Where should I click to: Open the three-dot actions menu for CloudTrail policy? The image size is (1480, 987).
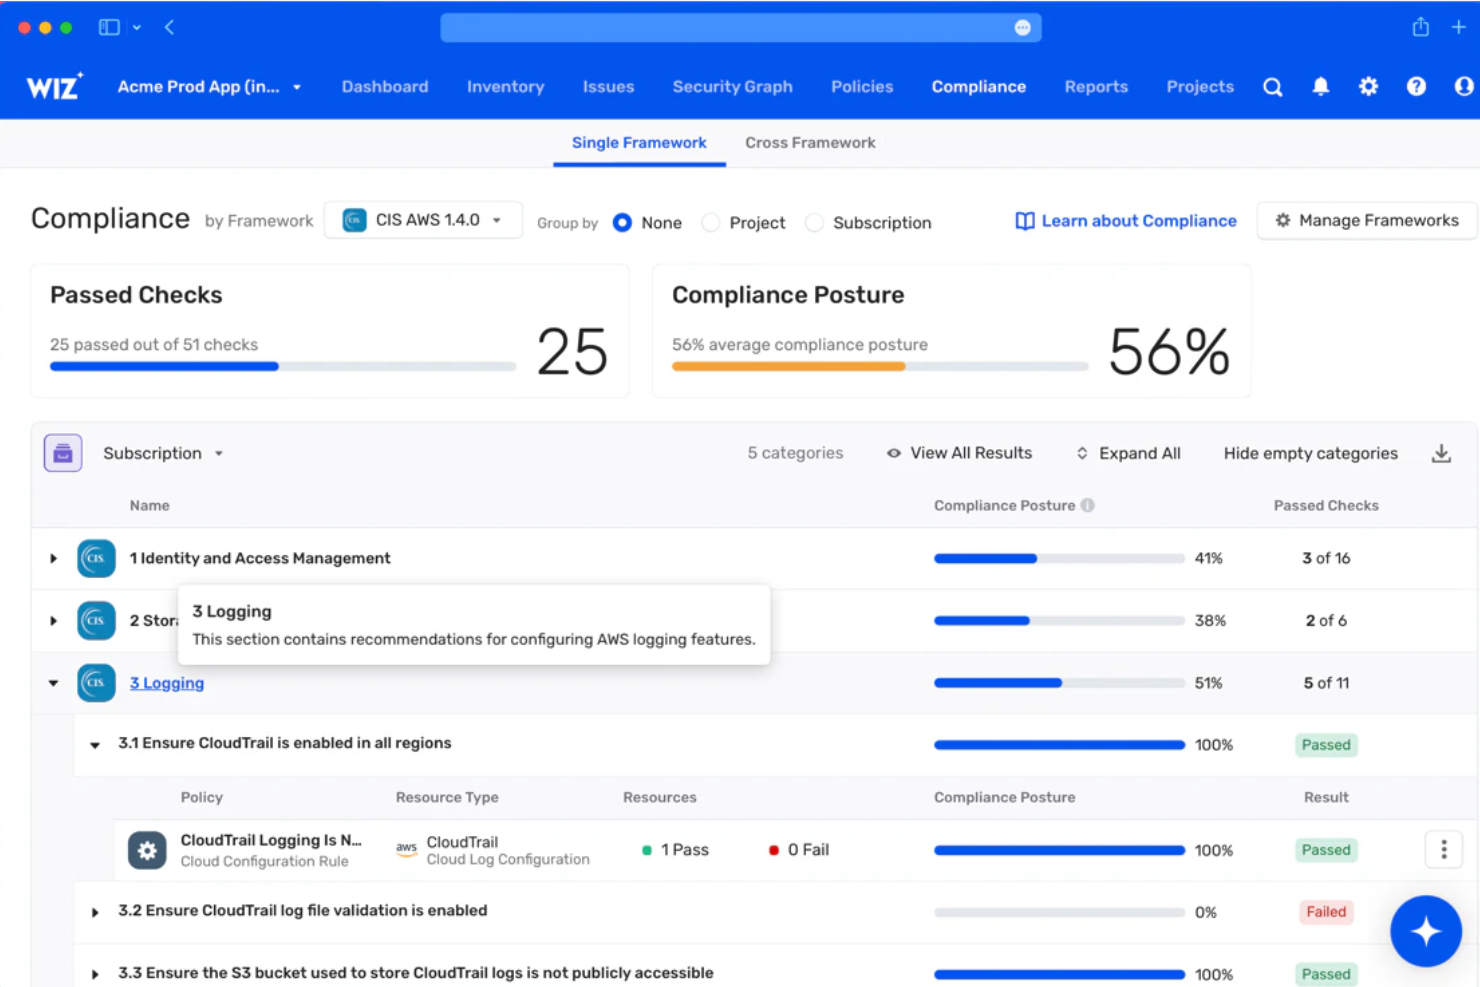(x=1443, y=849)
